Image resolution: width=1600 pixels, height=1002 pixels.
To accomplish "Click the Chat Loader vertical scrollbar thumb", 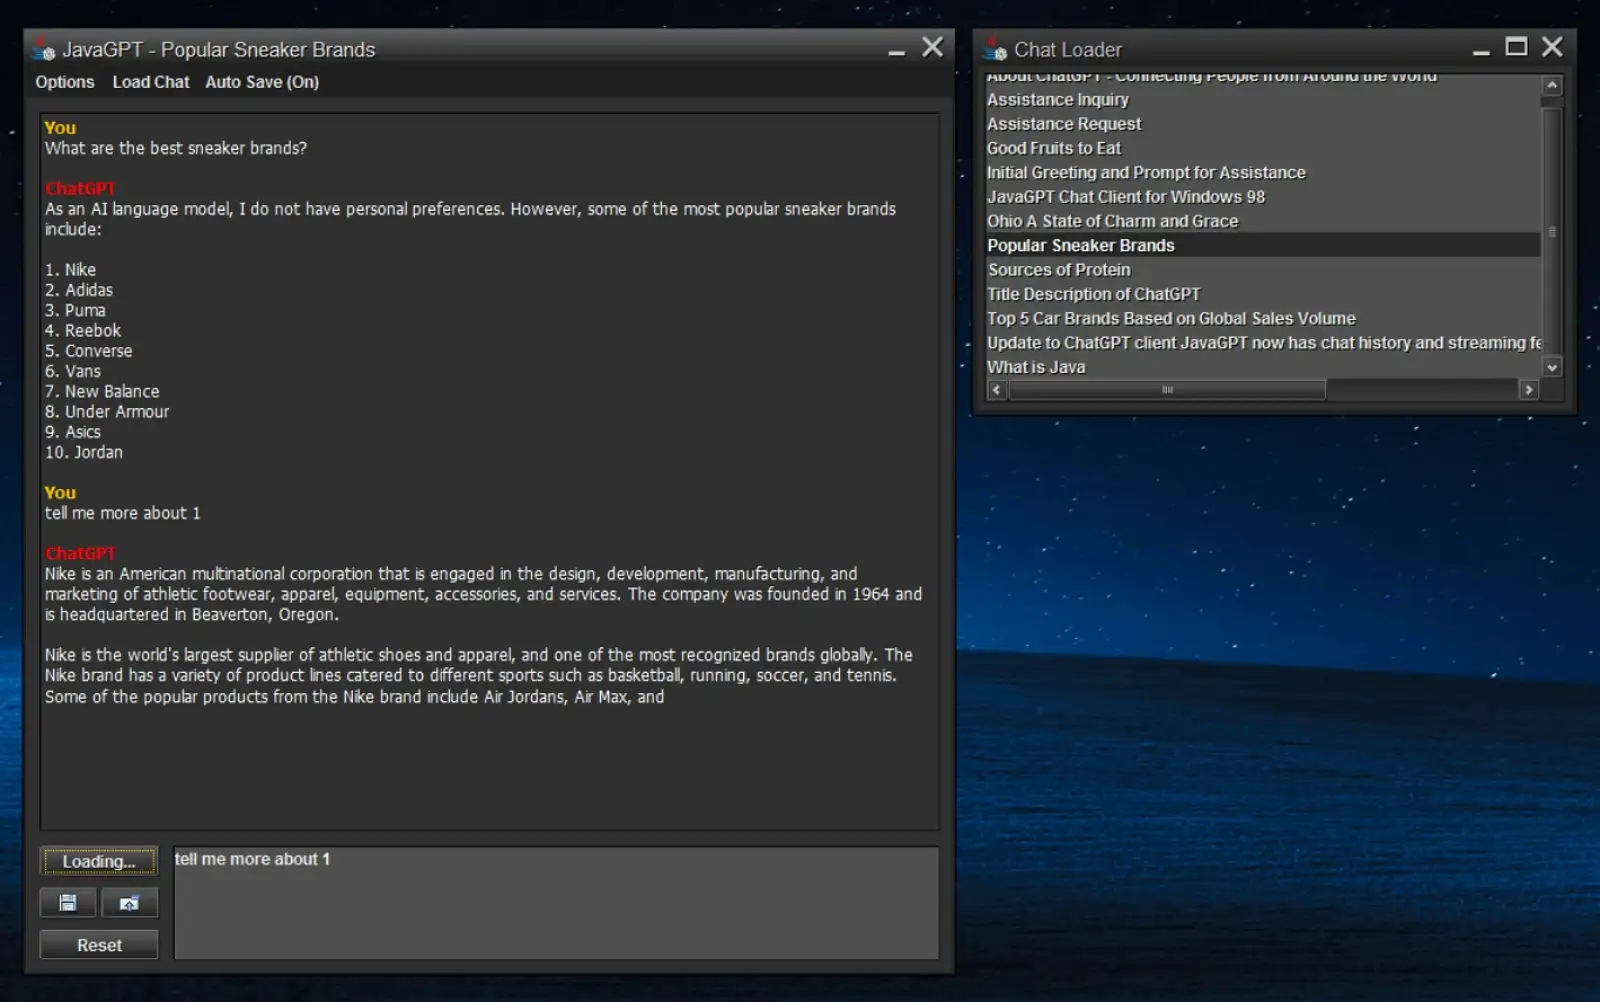I will (1552, 232).
